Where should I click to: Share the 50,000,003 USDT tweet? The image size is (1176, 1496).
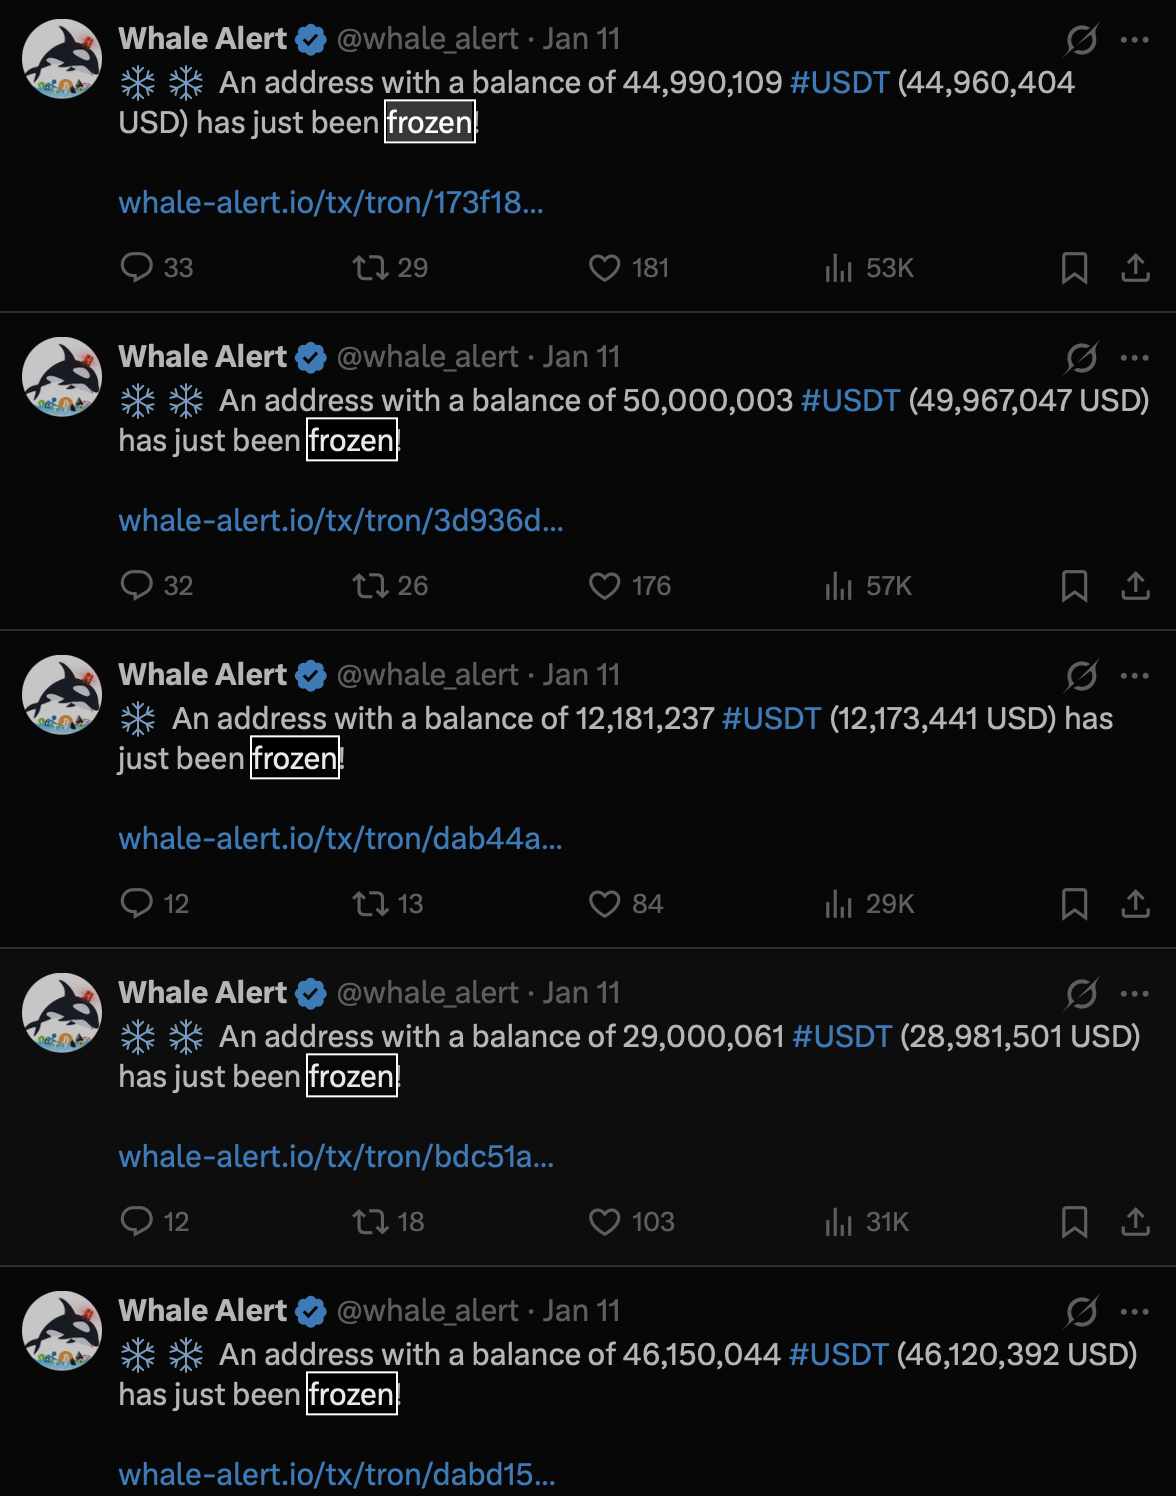(x=1135, y=585)
